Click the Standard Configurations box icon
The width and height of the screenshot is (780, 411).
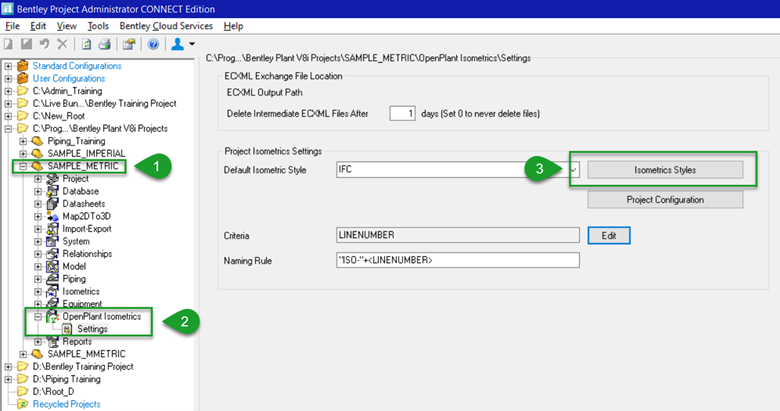click(x=23, y=66)
